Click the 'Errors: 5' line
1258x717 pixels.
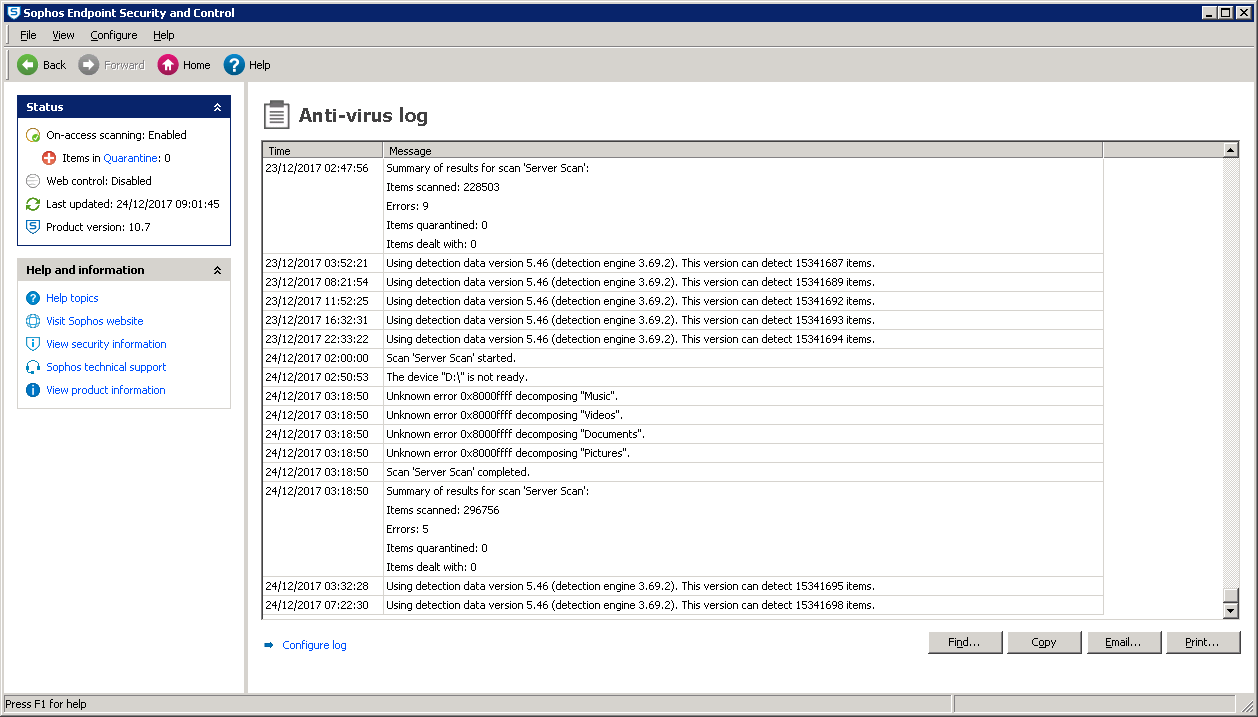407,529
